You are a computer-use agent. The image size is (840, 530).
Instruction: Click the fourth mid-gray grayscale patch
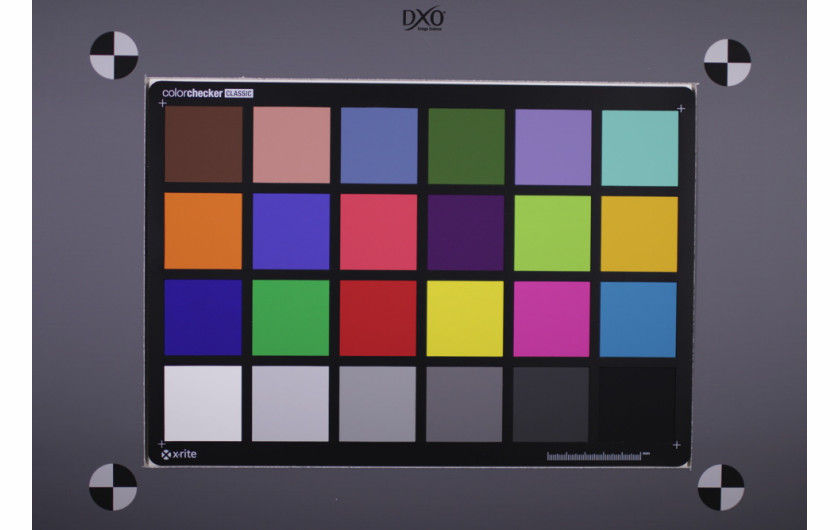pyautogui.click(x=464, y=405)
